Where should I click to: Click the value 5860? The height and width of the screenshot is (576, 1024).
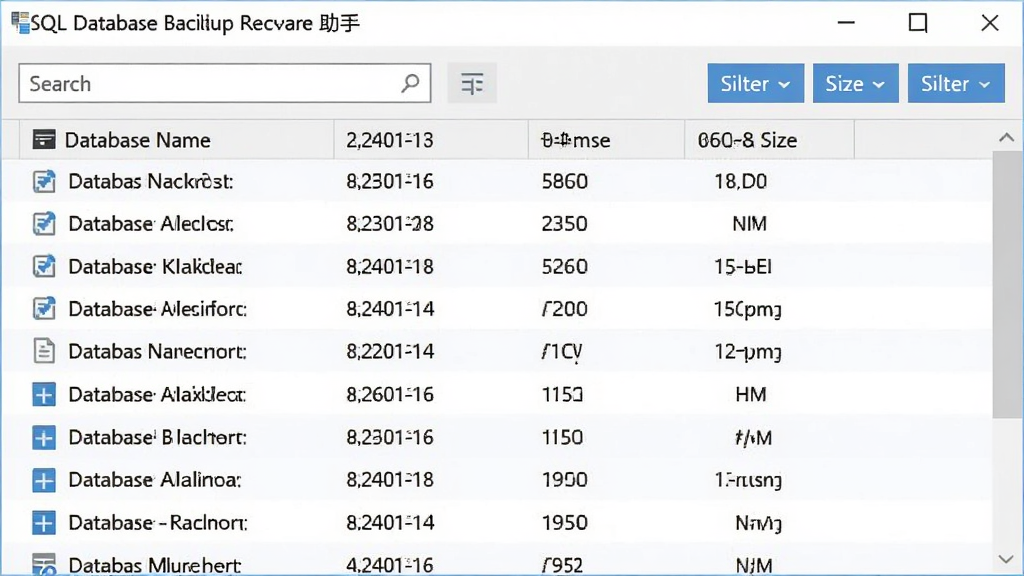tap(564, 181)
